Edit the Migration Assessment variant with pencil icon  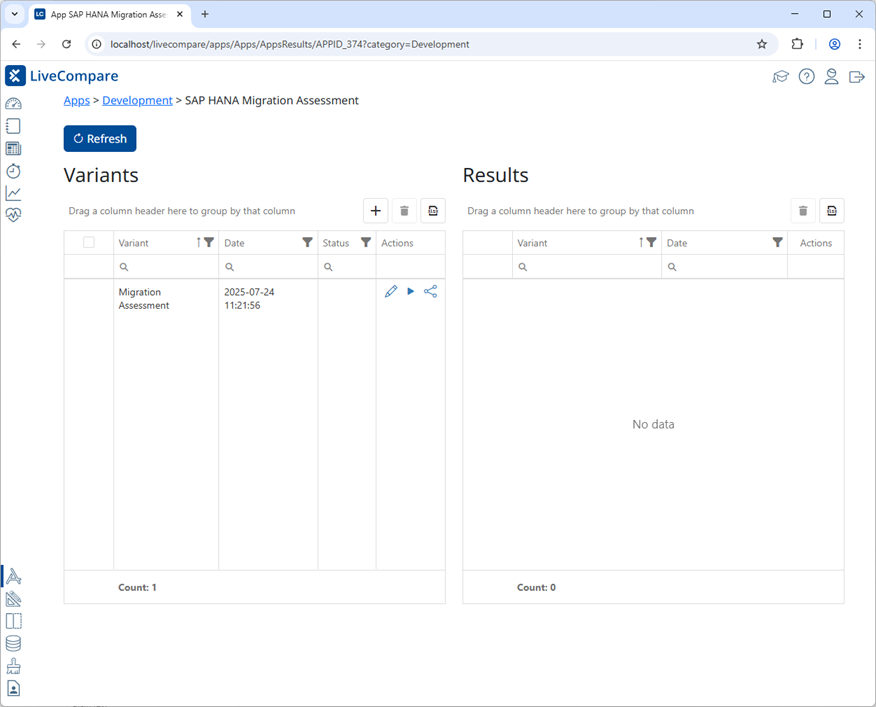tap(391, 292)
